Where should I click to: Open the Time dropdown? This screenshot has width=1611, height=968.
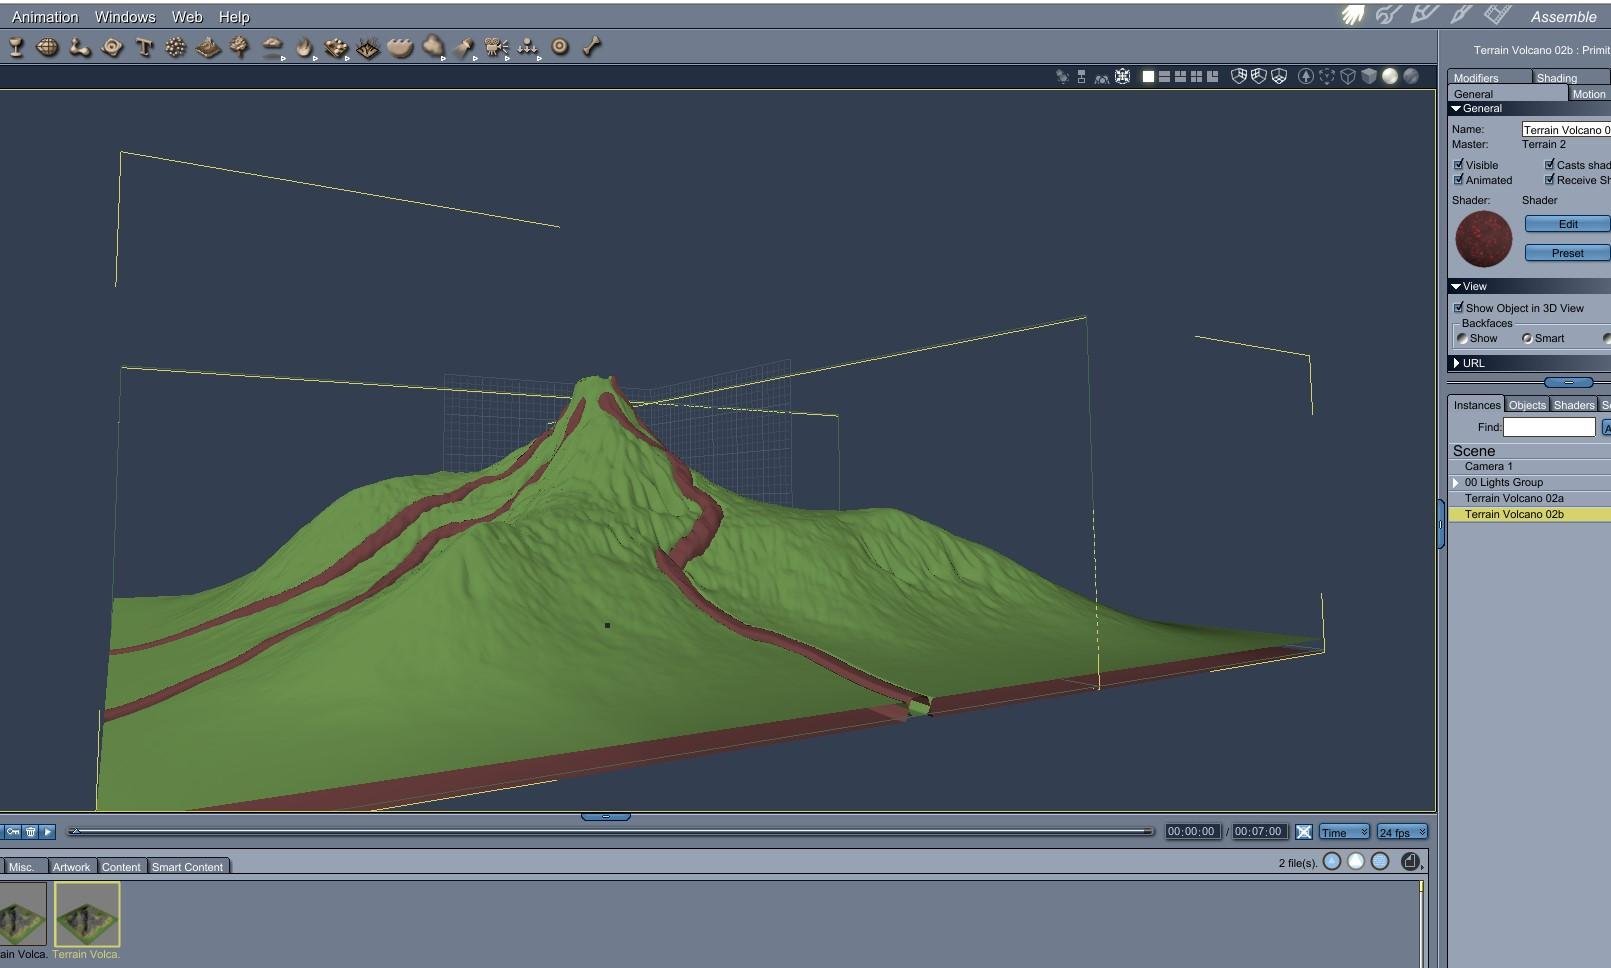tap(1344, 832)
